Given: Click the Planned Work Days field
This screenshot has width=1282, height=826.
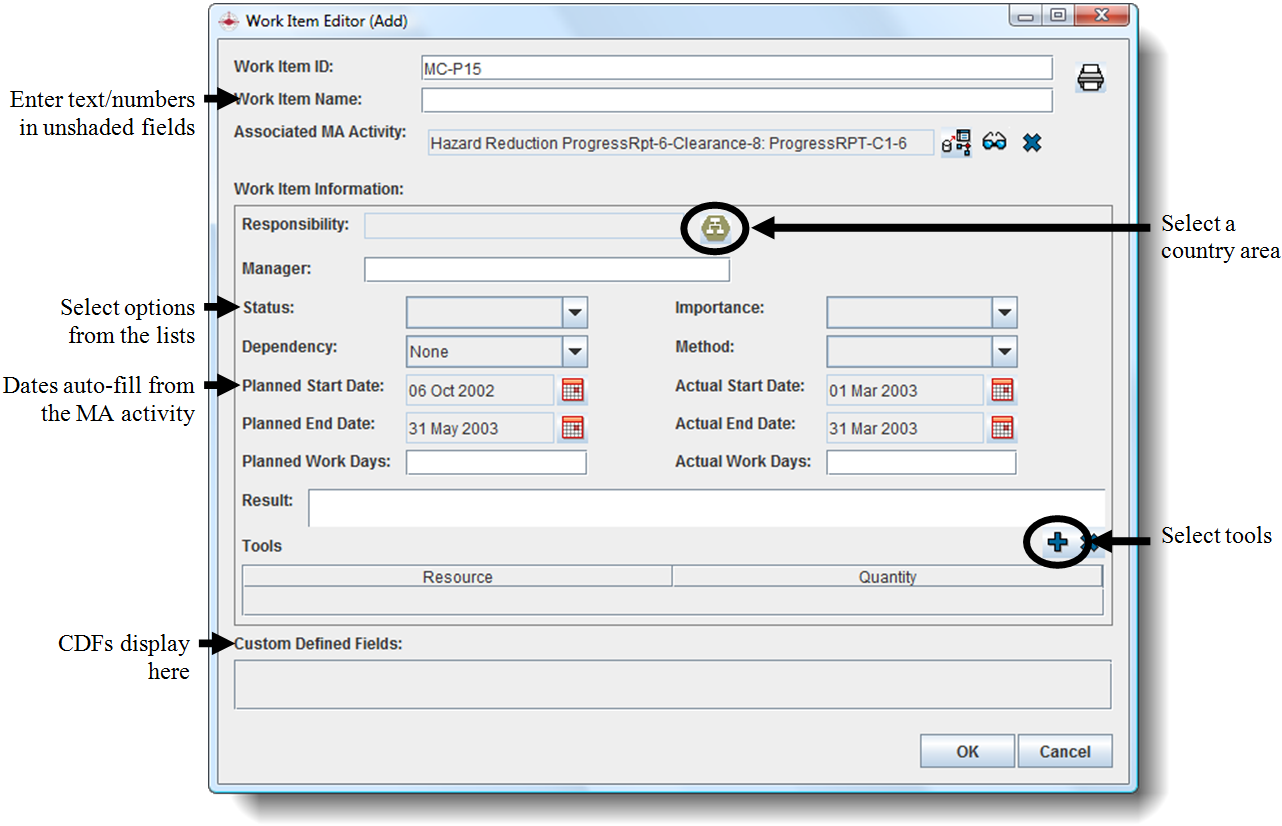Looking at the screenshot, I should [x=496, y=462].
